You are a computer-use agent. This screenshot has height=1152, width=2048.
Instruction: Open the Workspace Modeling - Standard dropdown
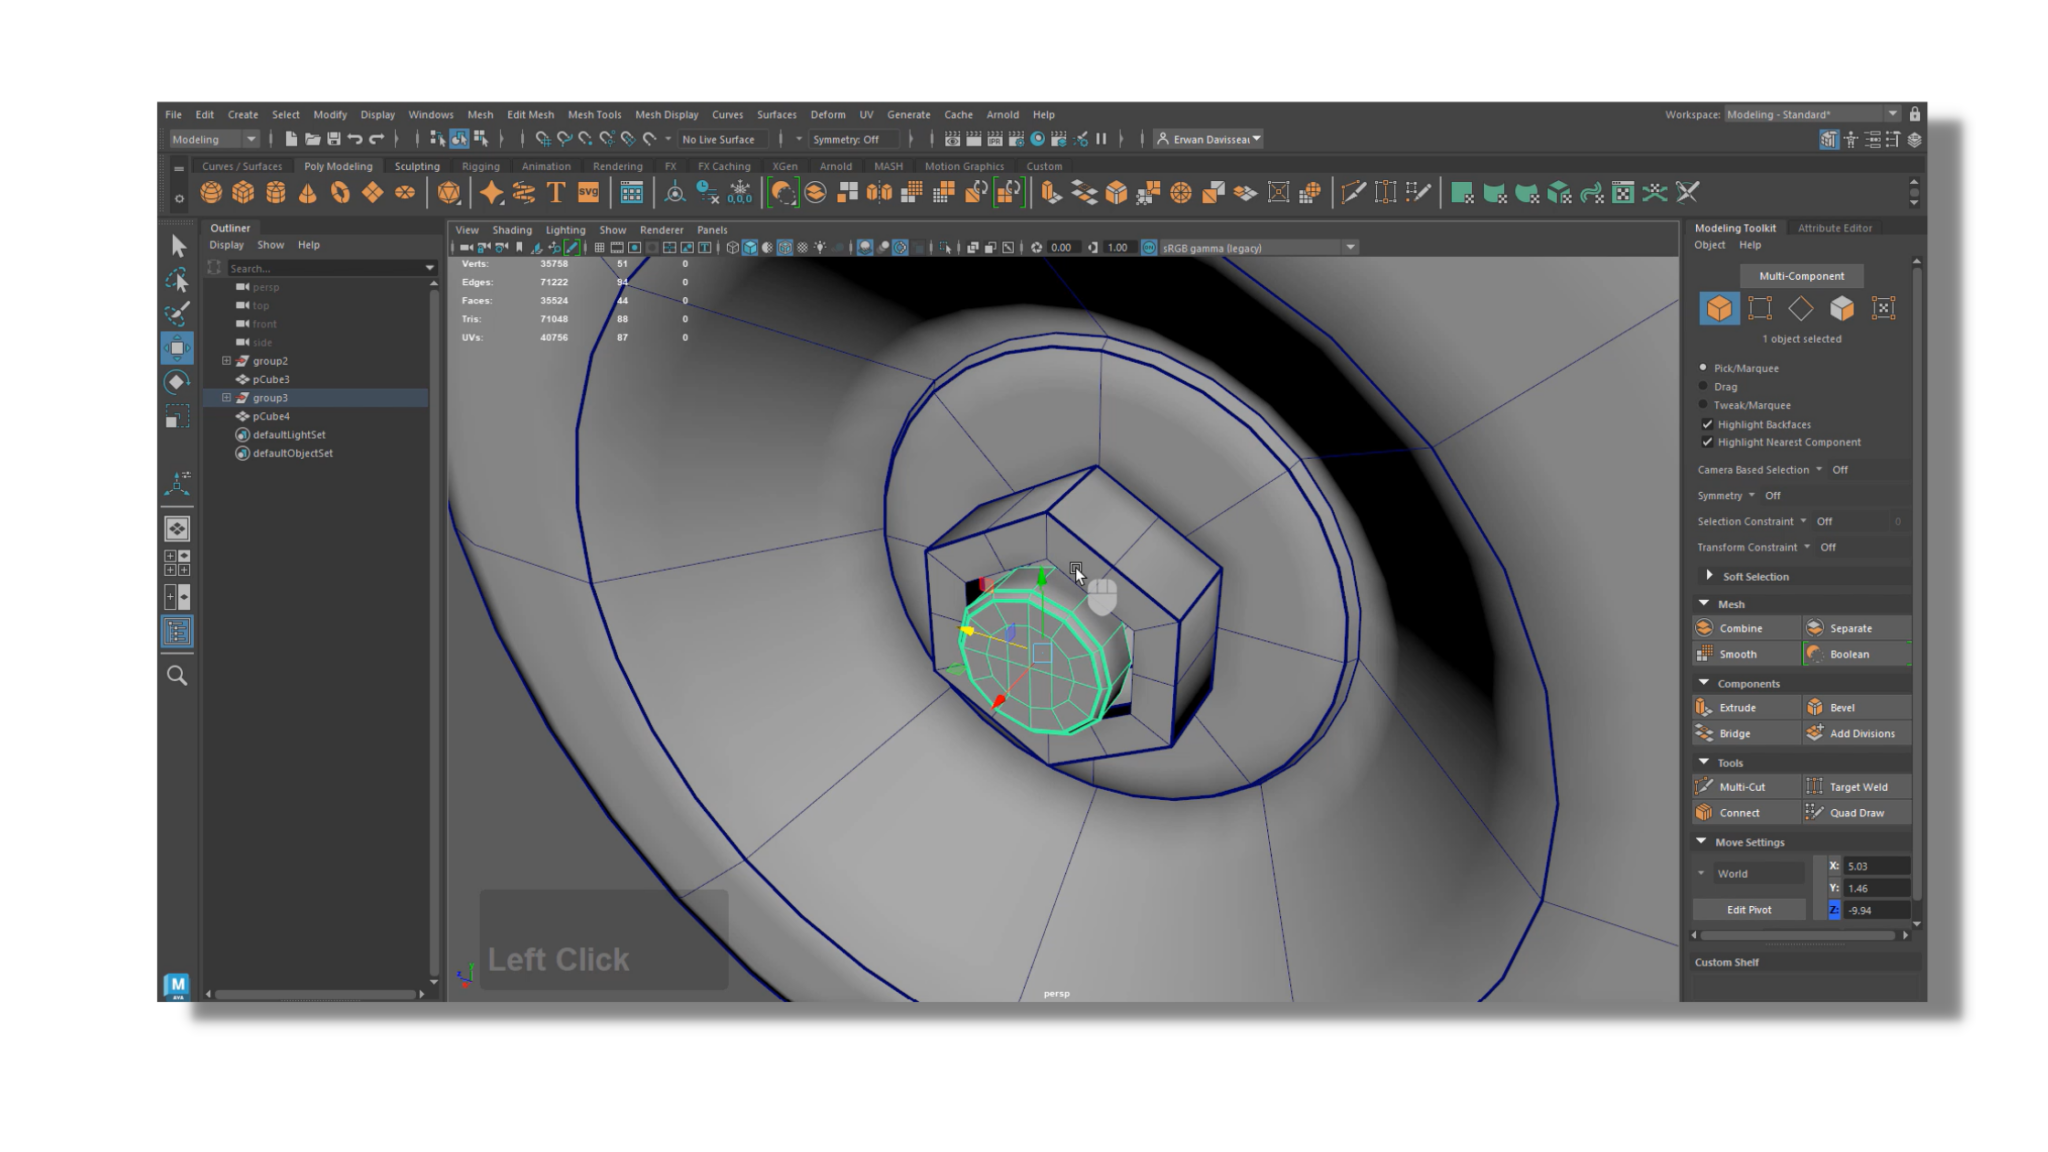(1812, 114)
